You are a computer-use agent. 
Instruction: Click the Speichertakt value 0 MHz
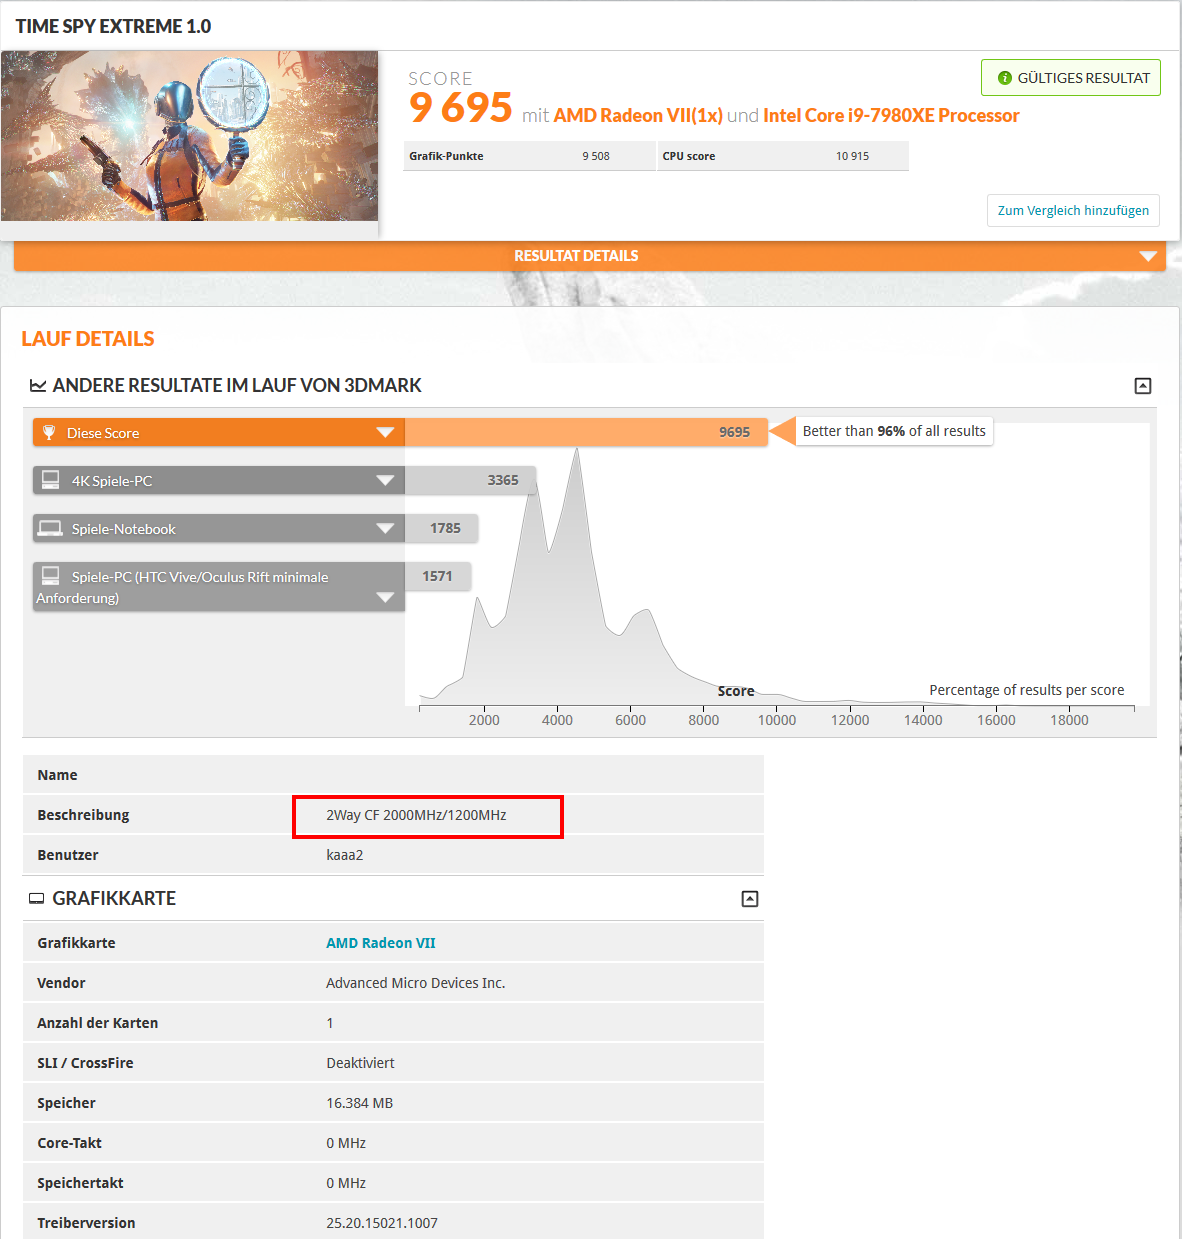pos(346,1183)
